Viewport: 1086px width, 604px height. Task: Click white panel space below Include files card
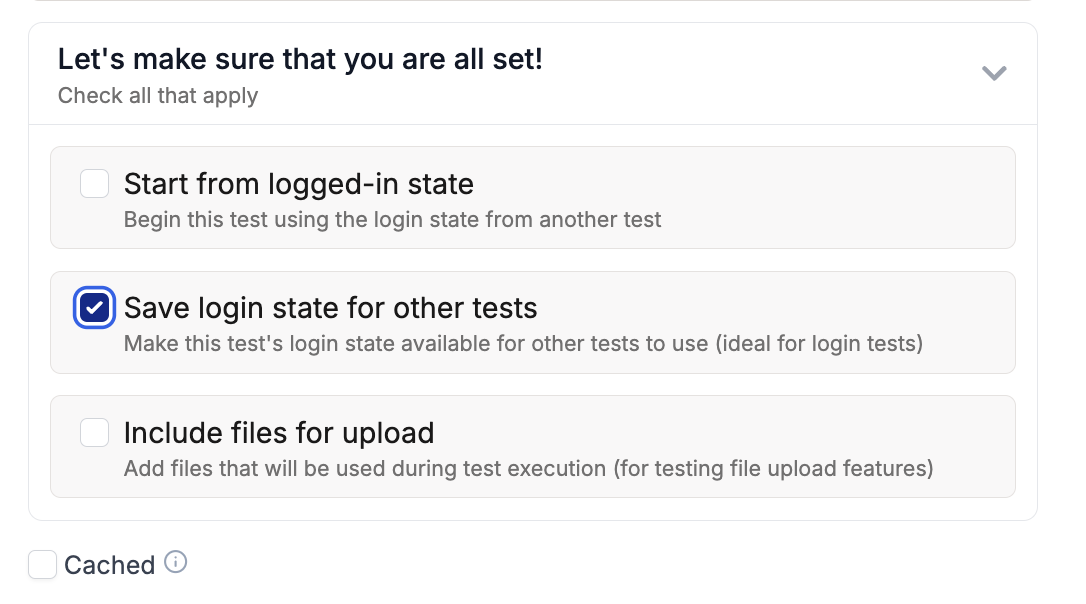pos(532,509)
